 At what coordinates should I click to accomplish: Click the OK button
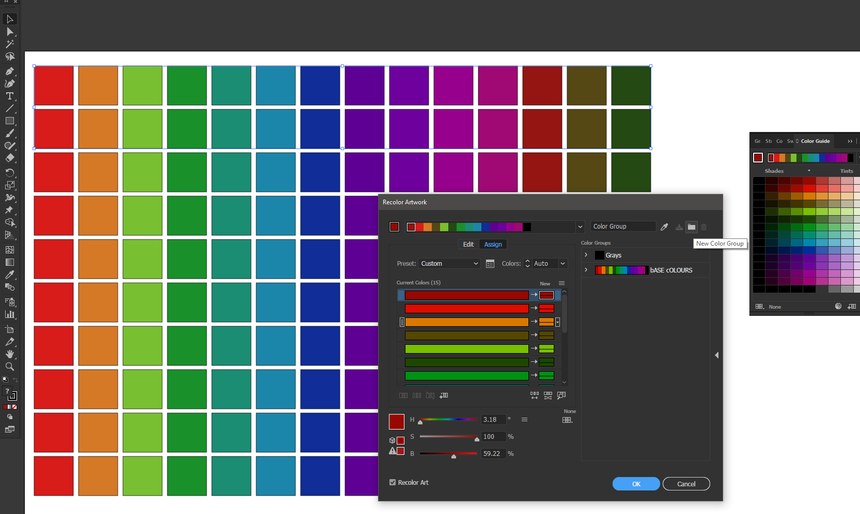[636, 484]
